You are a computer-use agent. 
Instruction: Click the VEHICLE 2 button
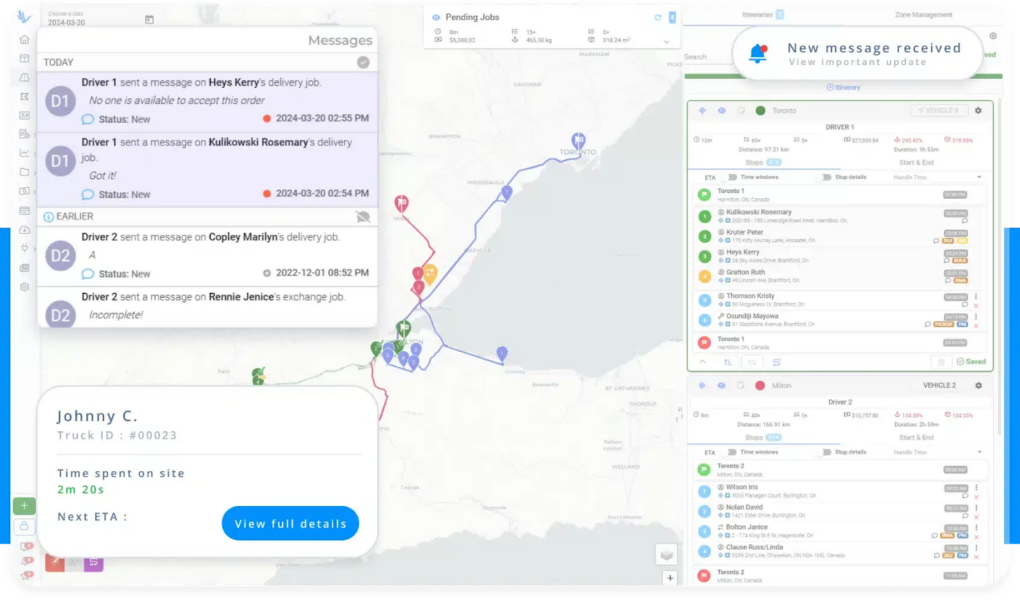click(x=938, y=385)
